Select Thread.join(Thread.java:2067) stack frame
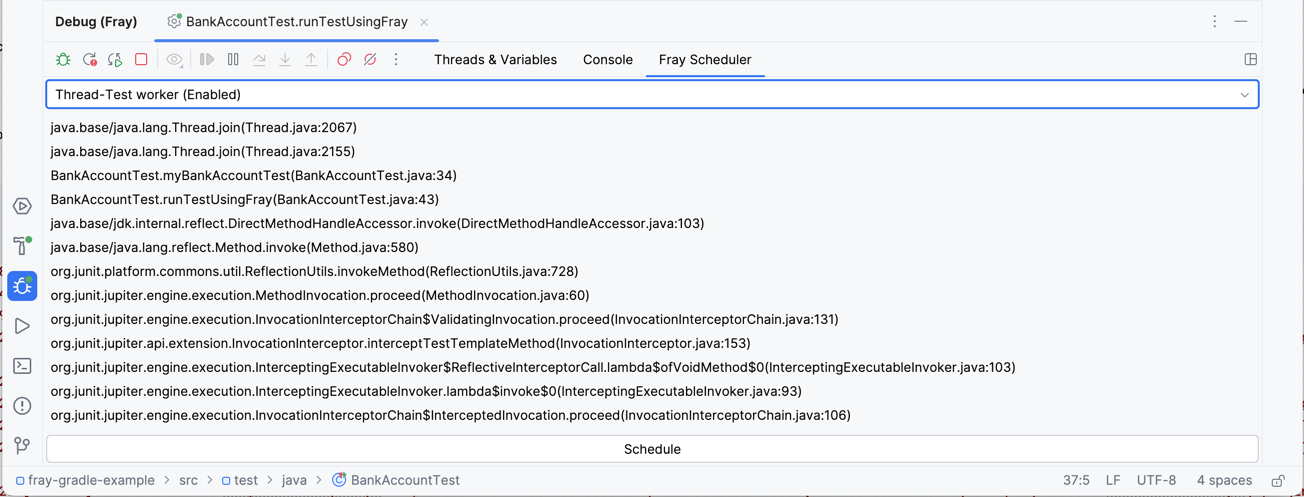The image size is (1304, 497). tap(204, 127)
